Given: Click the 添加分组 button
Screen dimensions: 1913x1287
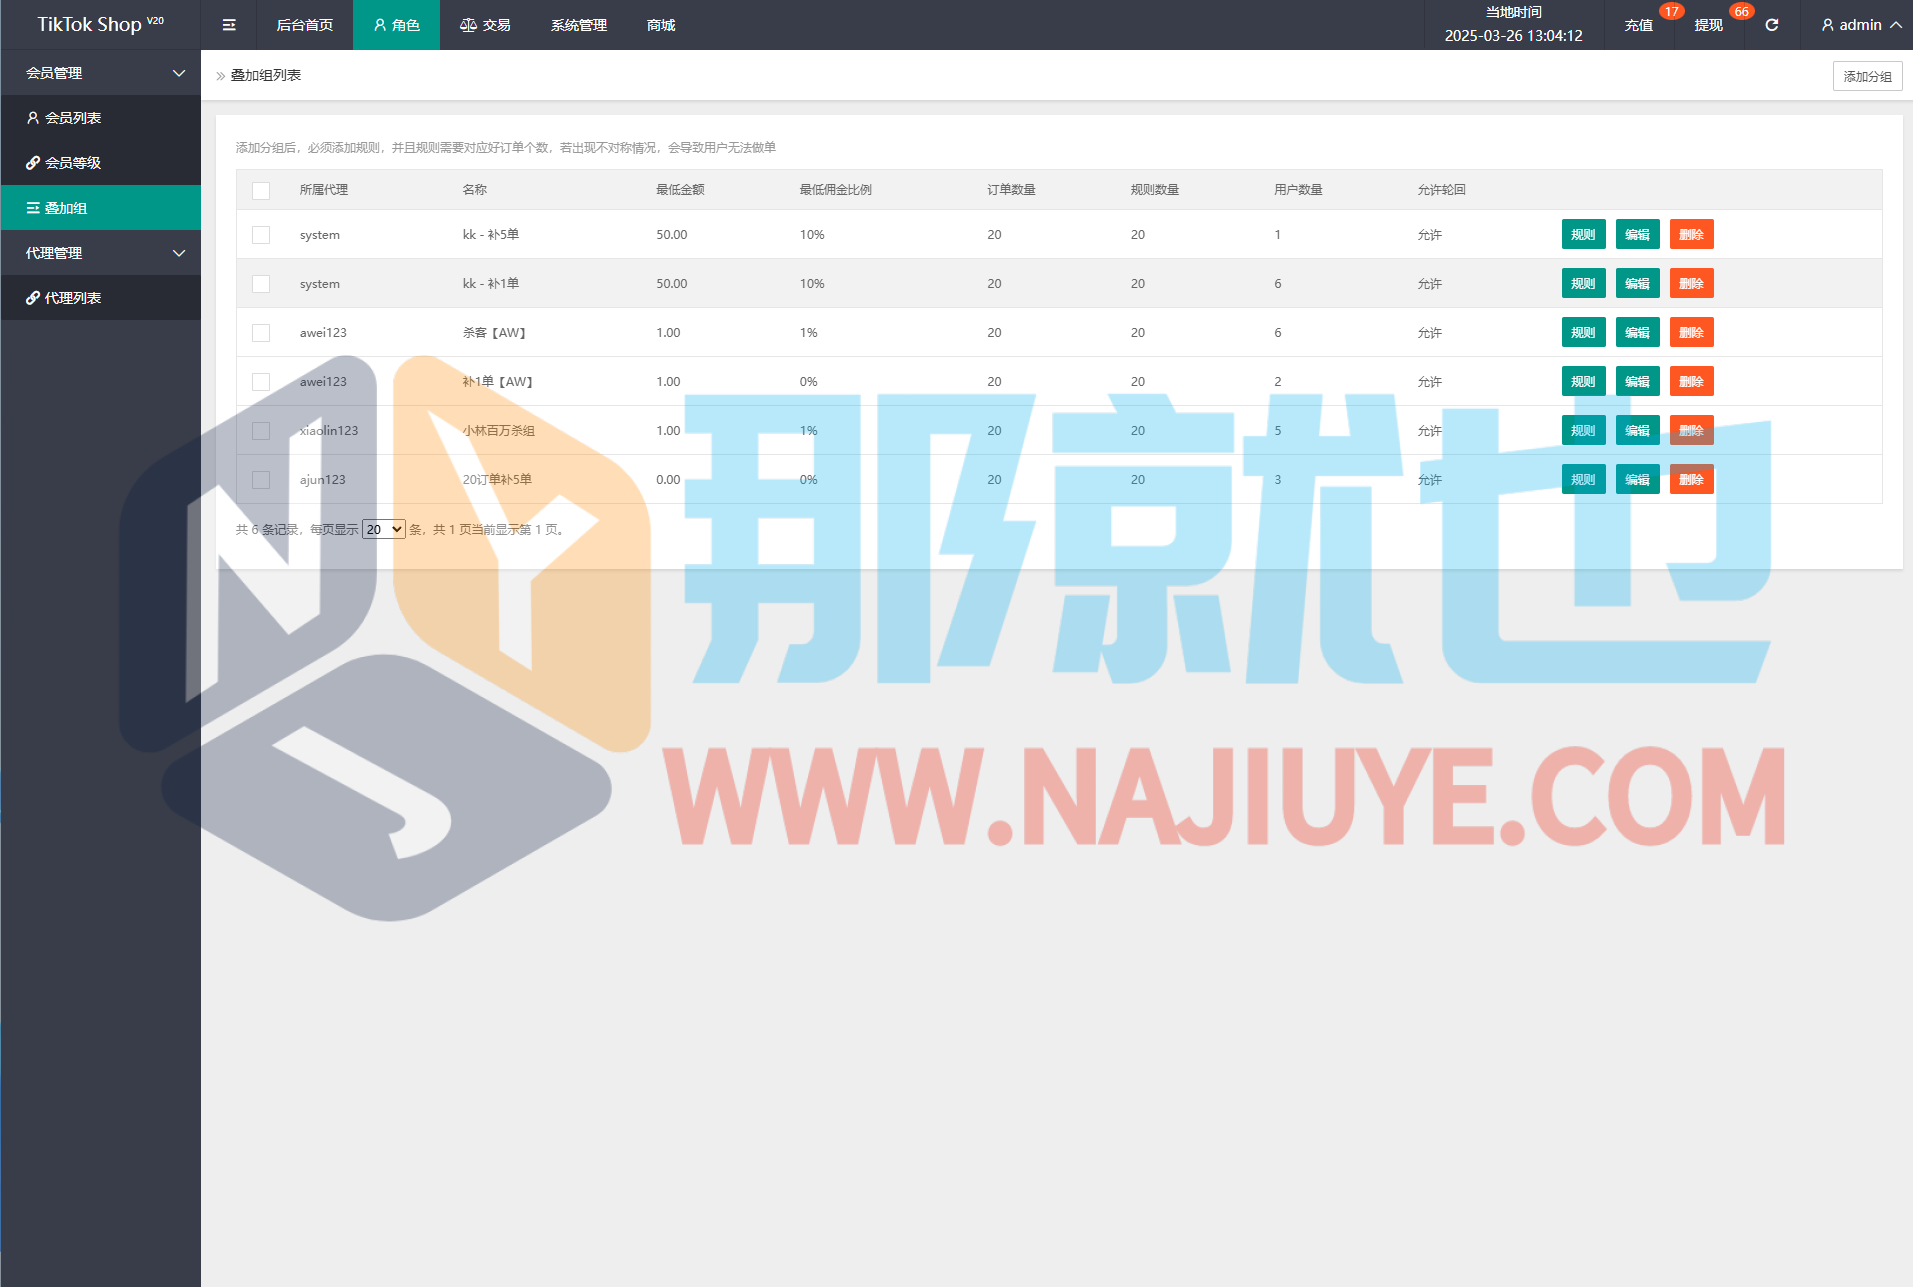Looking at the screenshot, I should [1867, 76].
